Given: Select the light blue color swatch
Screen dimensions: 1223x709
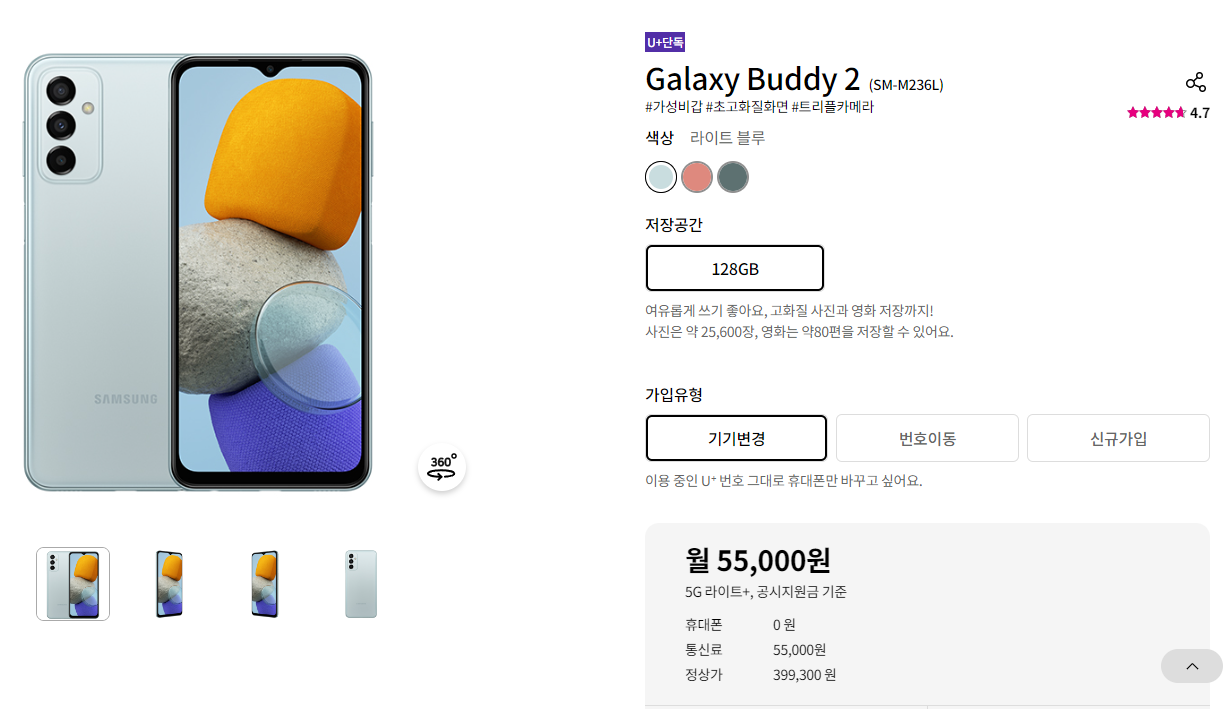Looking at the screenshot, I should (x=661, y=177).
